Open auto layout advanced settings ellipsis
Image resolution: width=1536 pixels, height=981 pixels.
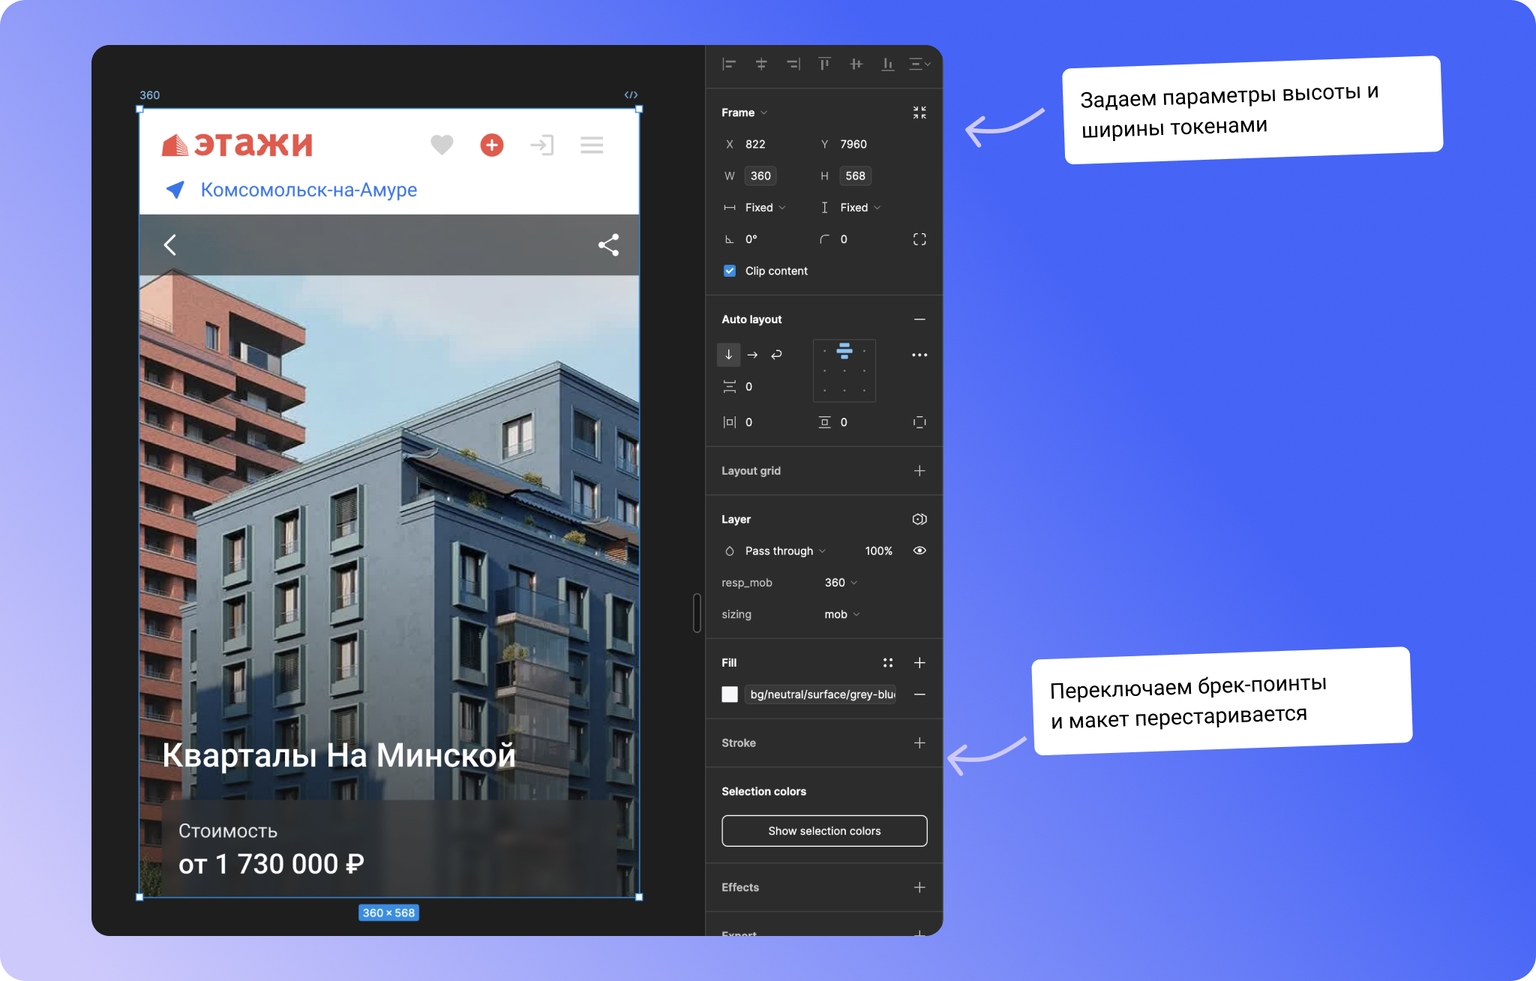[920, 355]
